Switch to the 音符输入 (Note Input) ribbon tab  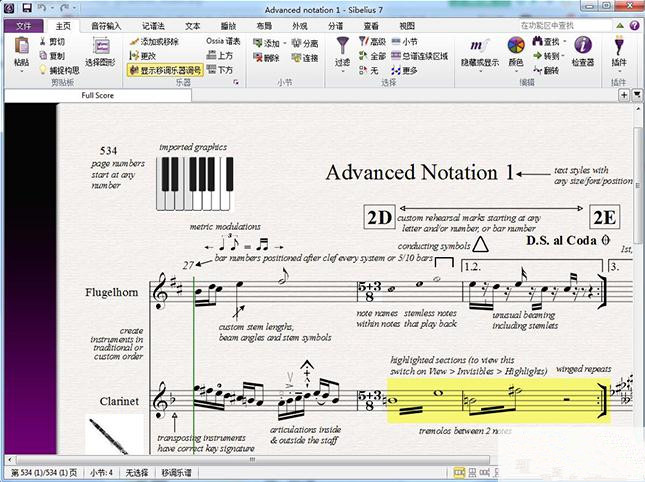(x=107, y=24)
